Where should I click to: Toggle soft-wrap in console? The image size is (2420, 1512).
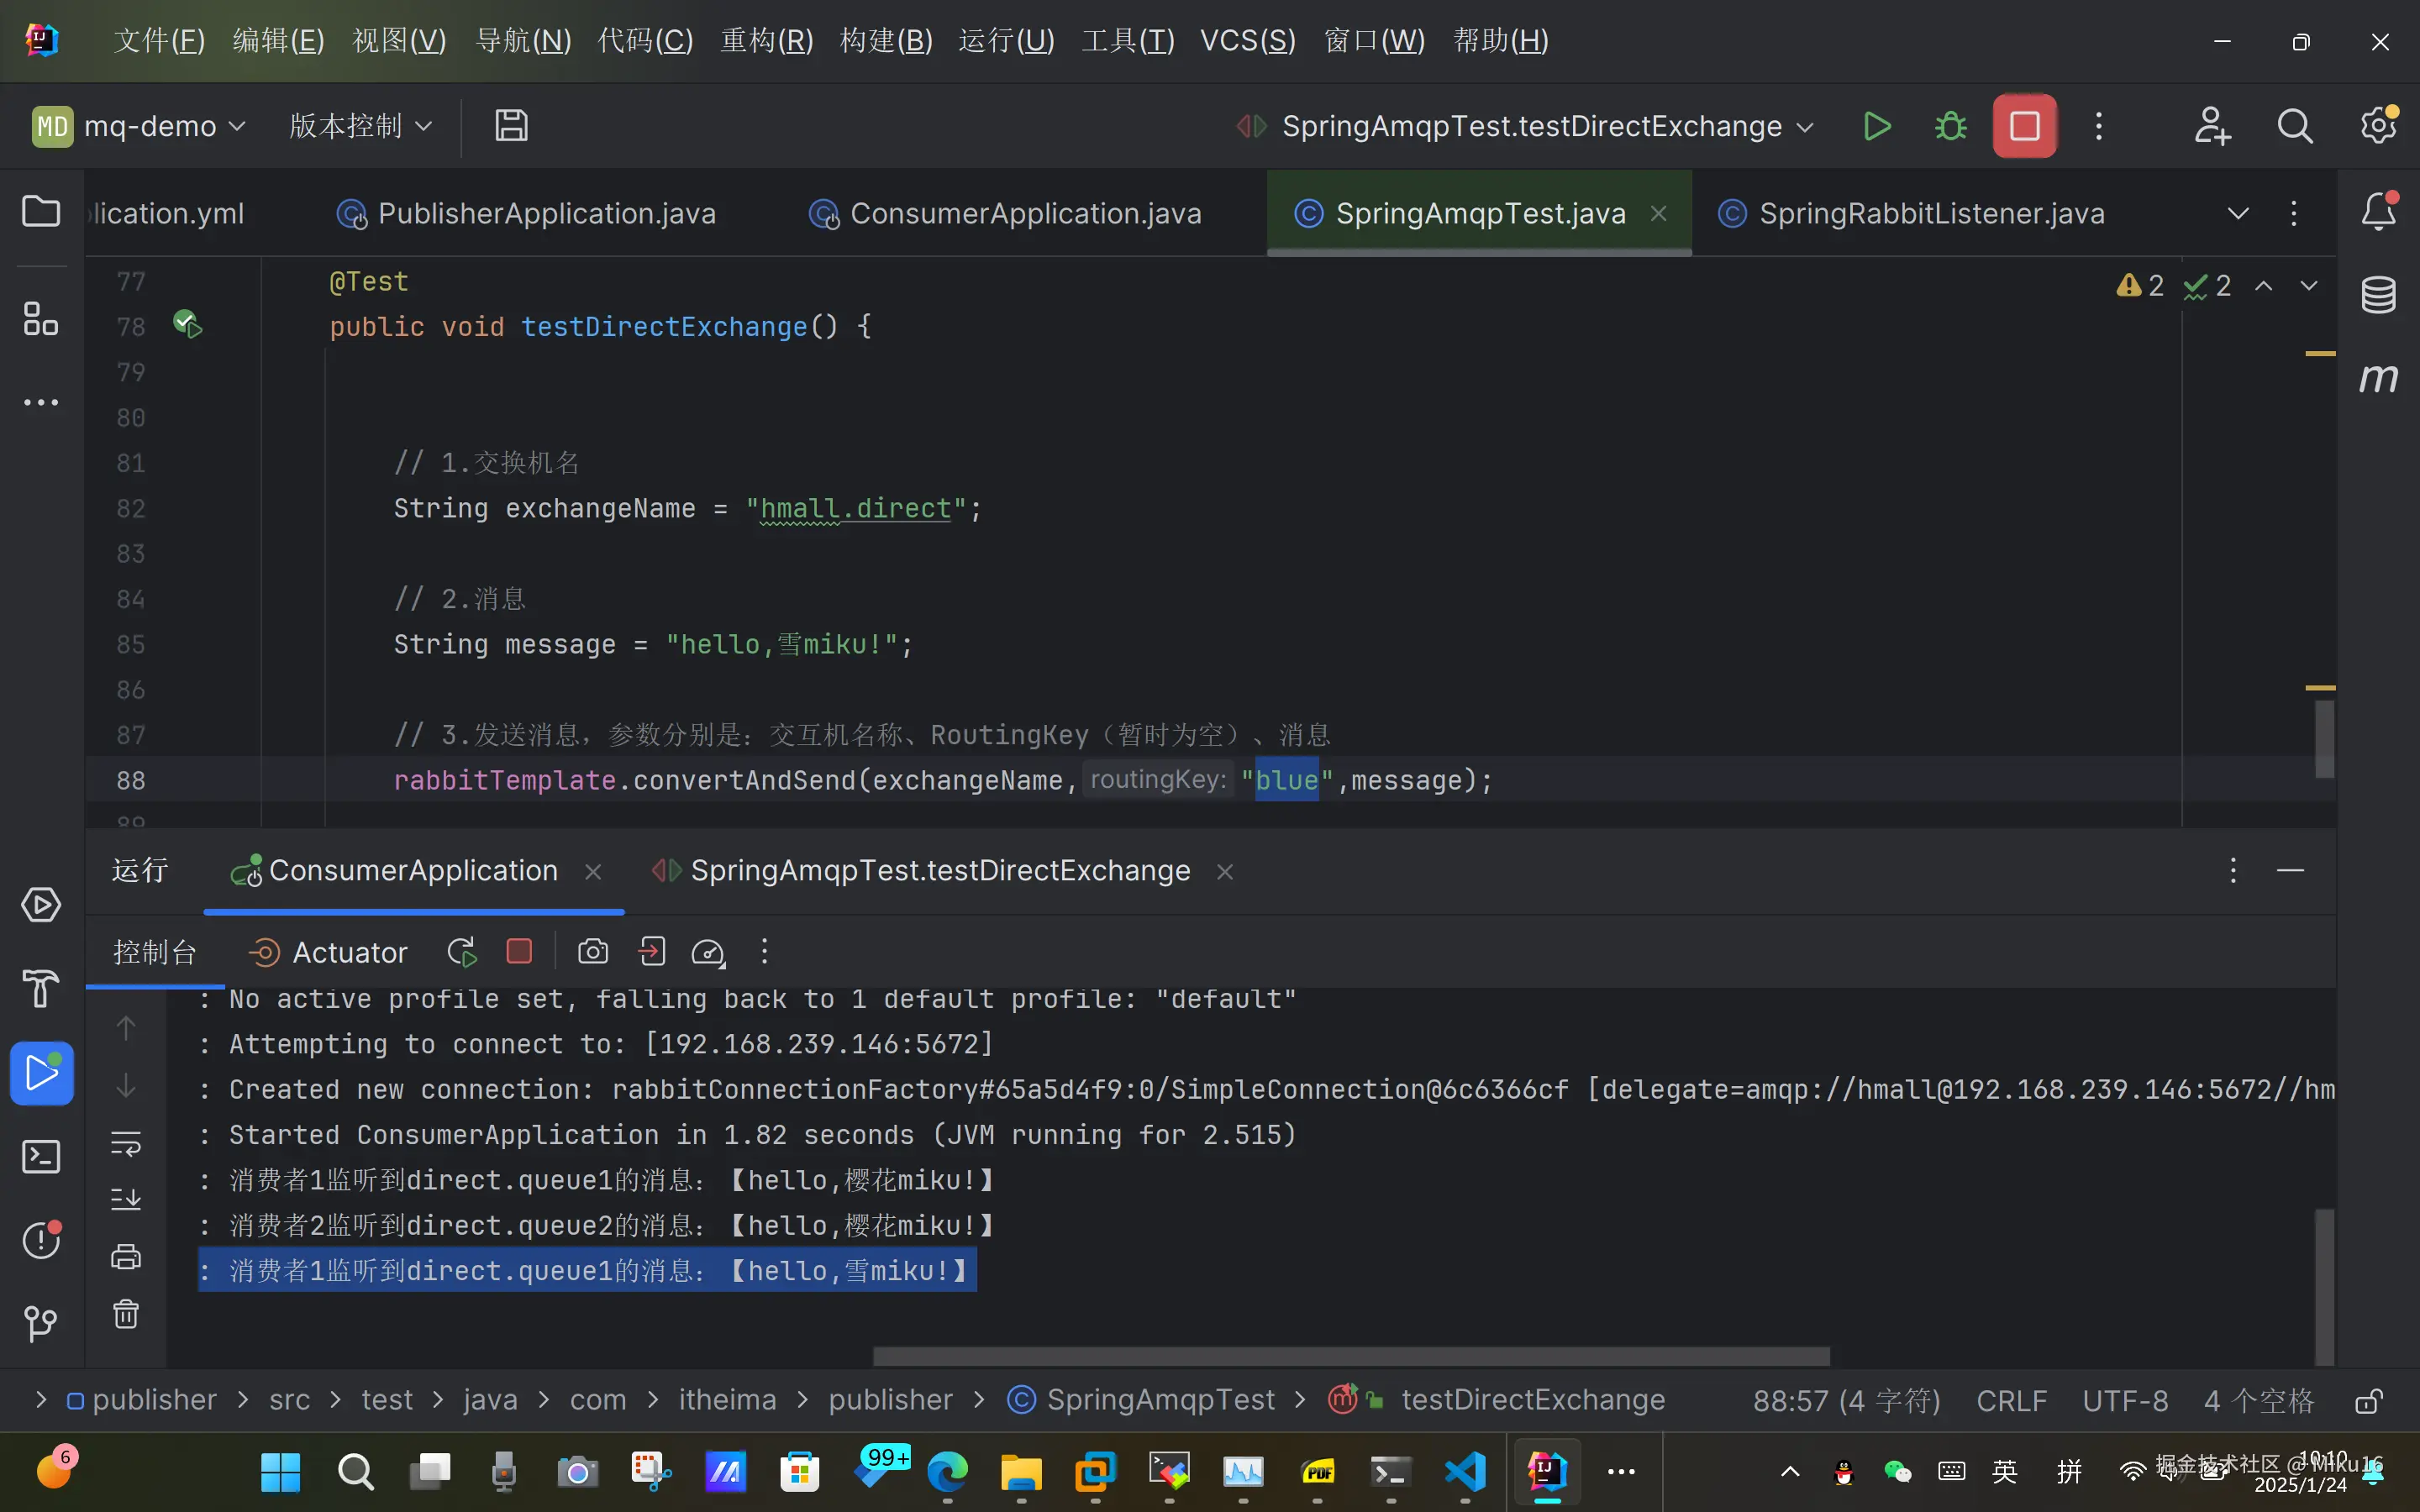coord(126,1143)
